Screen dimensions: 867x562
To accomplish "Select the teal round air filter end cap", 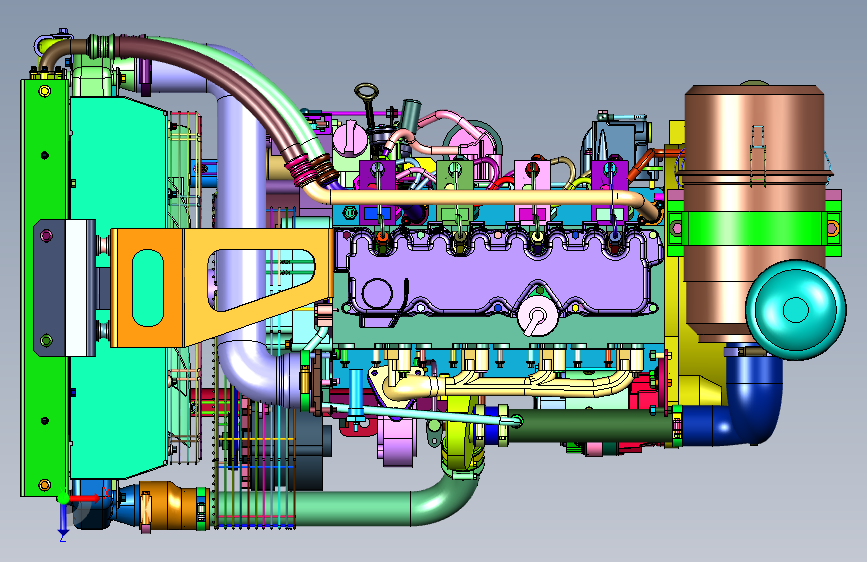I will point(796,310).
